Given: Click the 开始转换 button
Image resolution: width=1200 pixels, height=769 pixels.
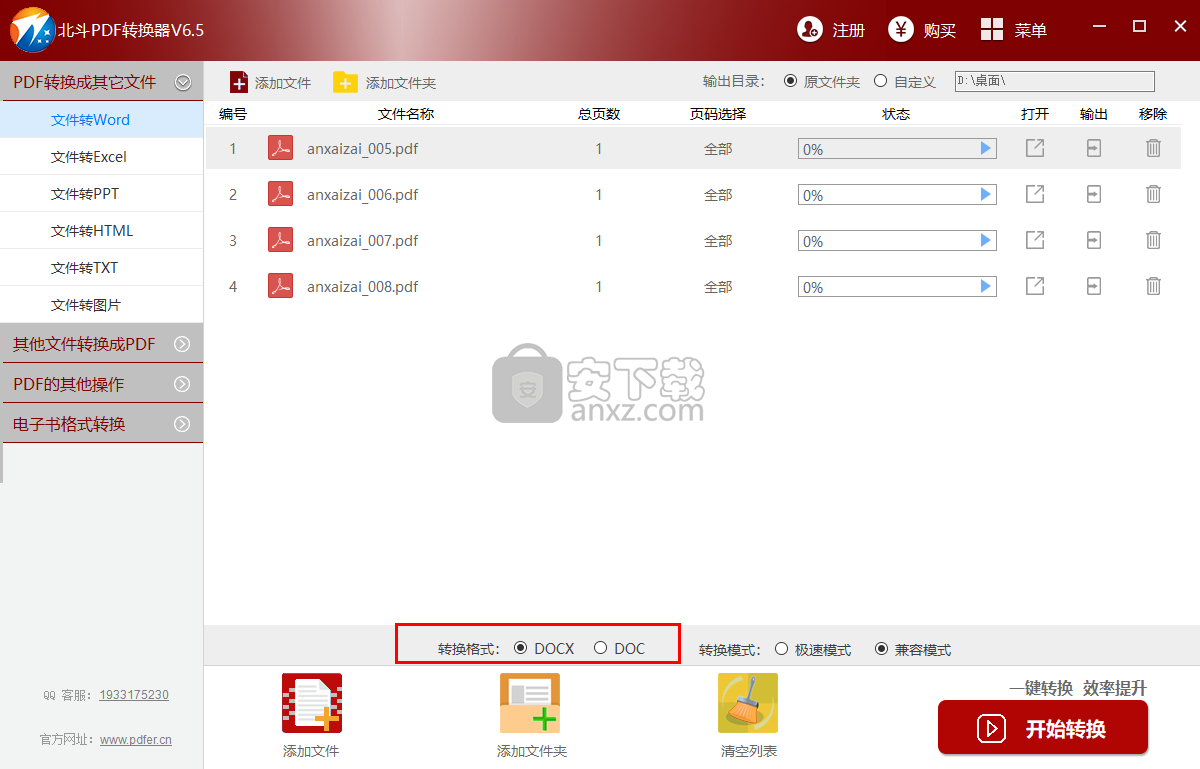Looking at the screenshot, I should pos(1043,728).
